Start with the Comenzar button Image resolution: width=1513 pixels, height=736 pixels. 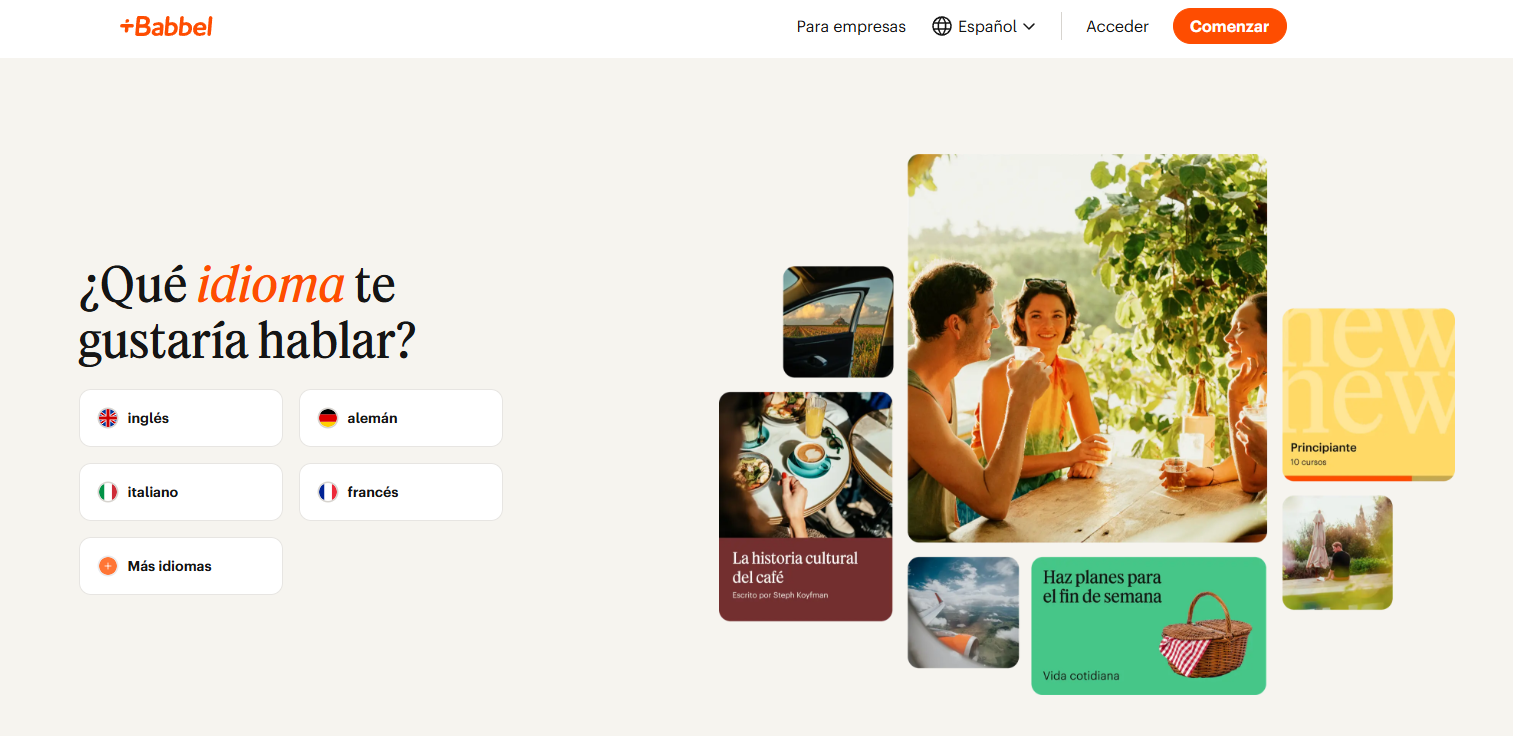(1229, 27)
